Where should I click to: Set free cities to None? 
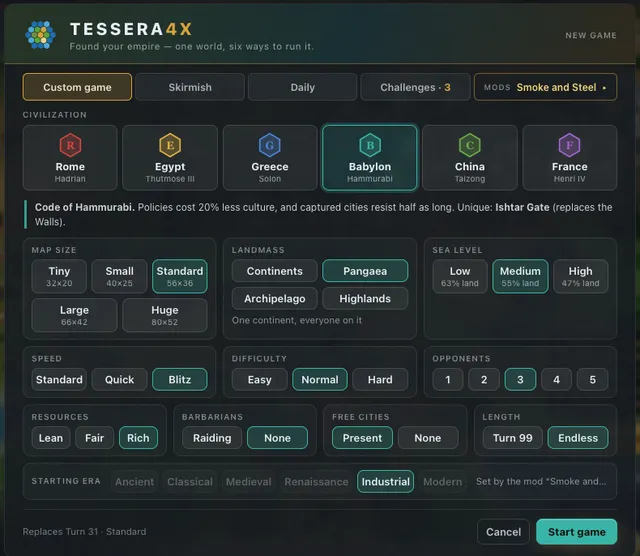click(x=428, y=438)
